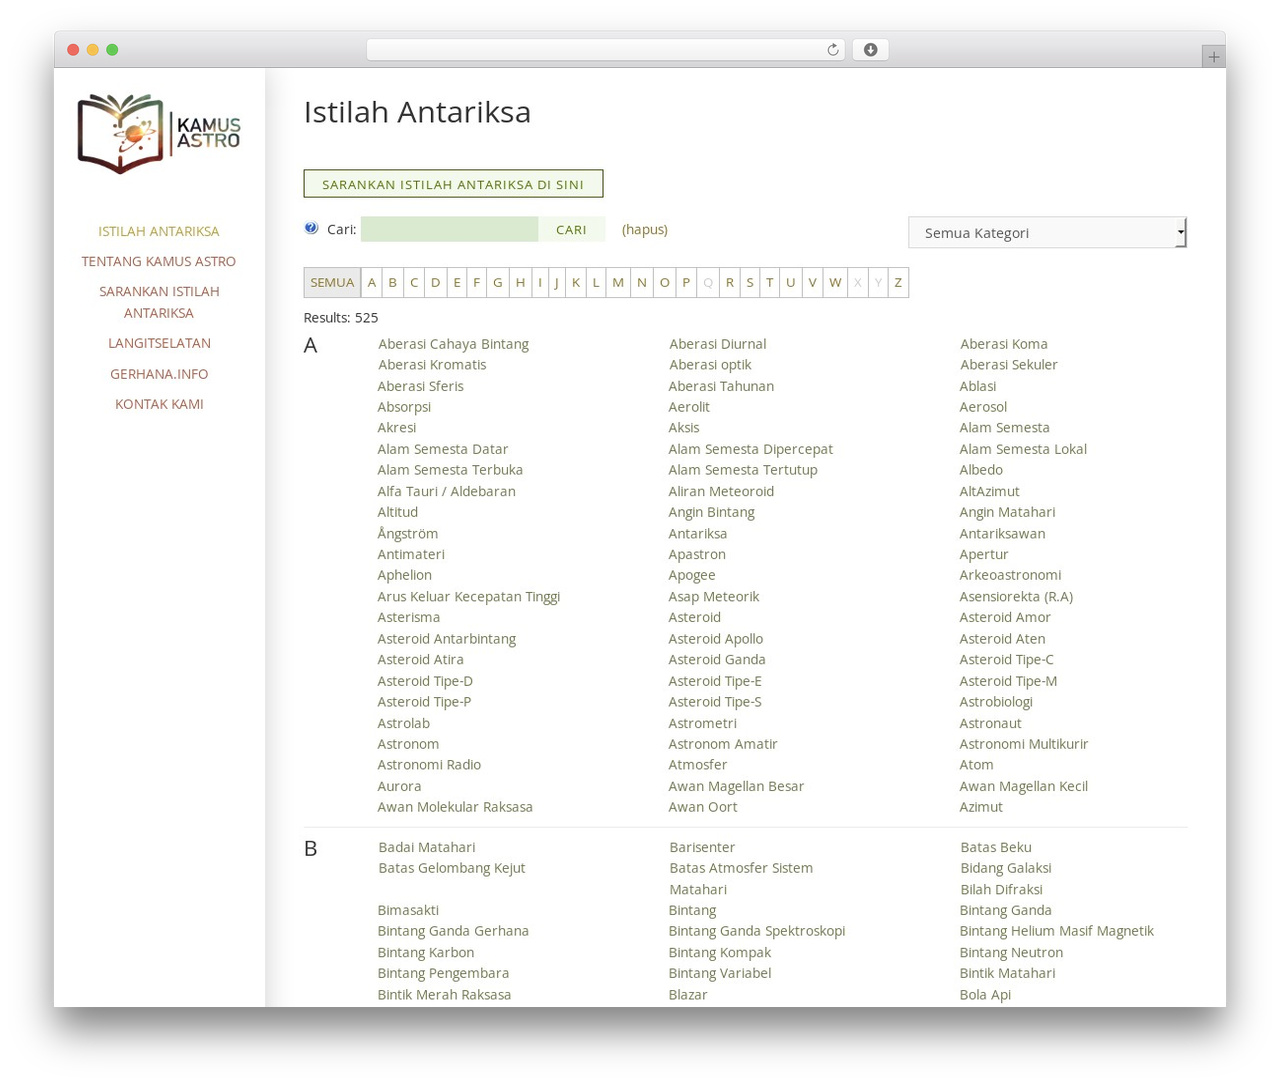Open the term Albedo
The image size is (1280, 1084).
click(x=980, y=470)
